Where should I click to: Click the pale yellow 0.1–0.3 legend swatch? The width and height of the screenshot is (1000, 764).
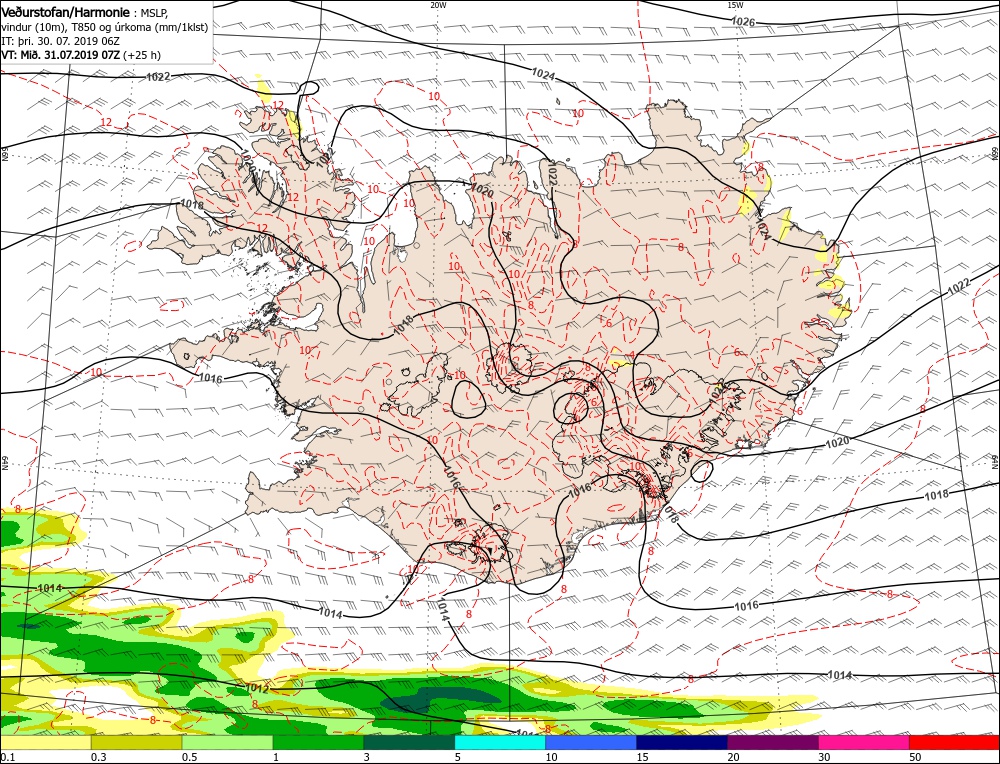coord(45,742)
